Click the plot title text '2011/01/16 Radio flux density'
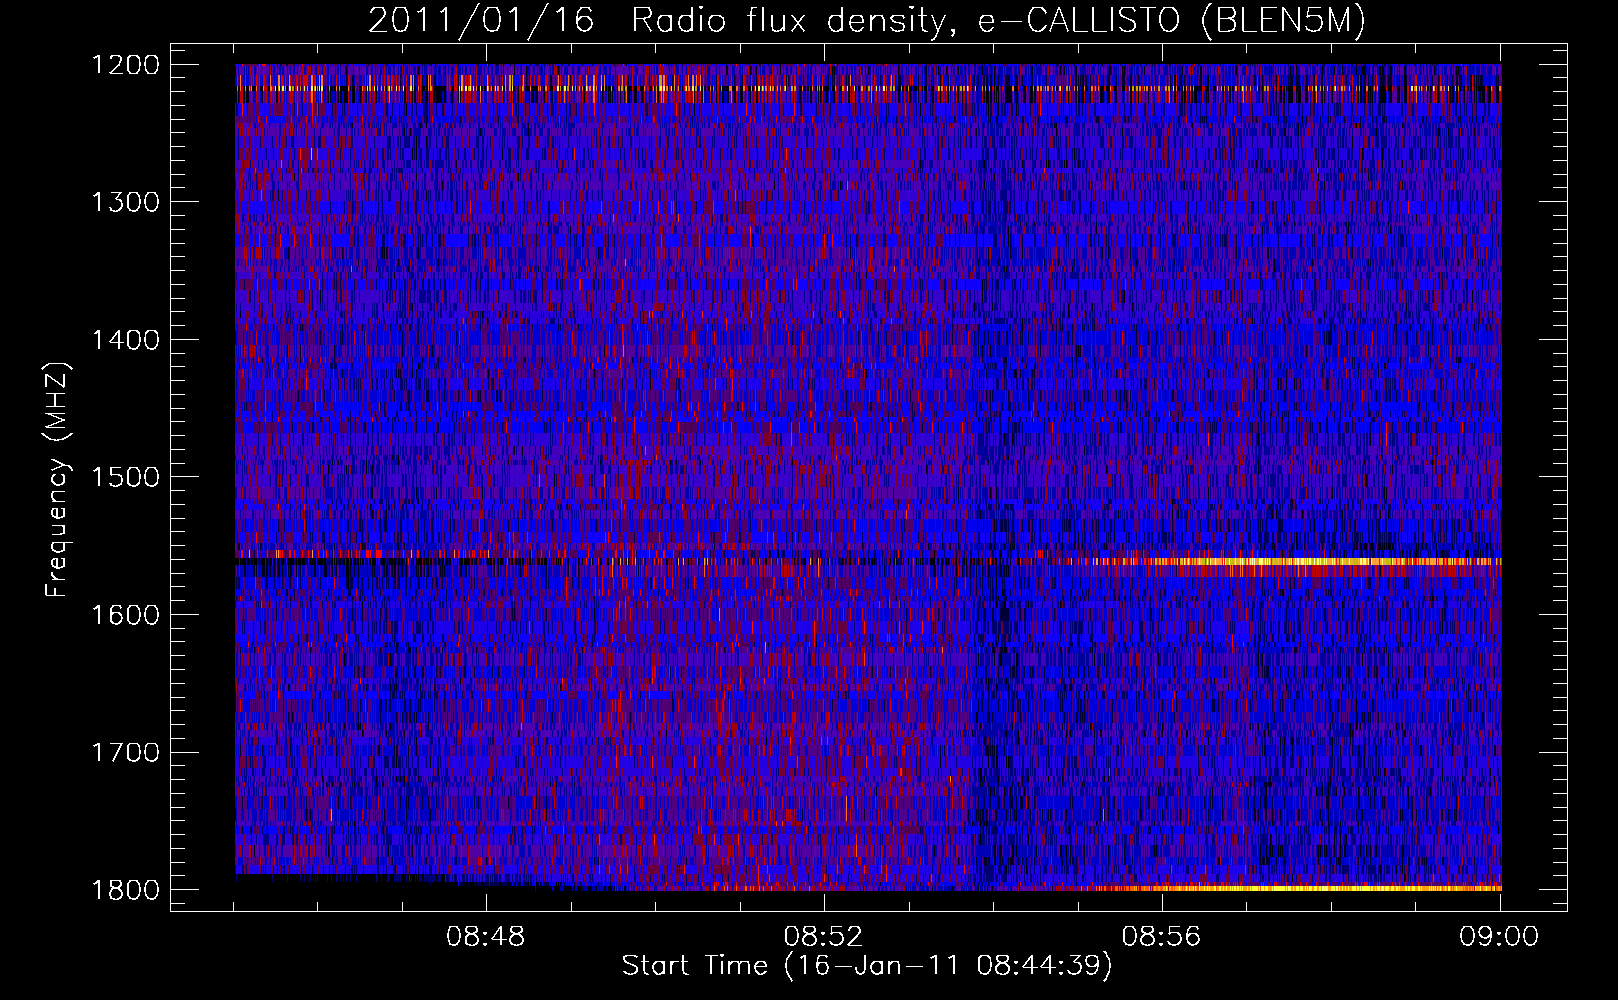1618x1000 pixels. (x=655, y=21)
